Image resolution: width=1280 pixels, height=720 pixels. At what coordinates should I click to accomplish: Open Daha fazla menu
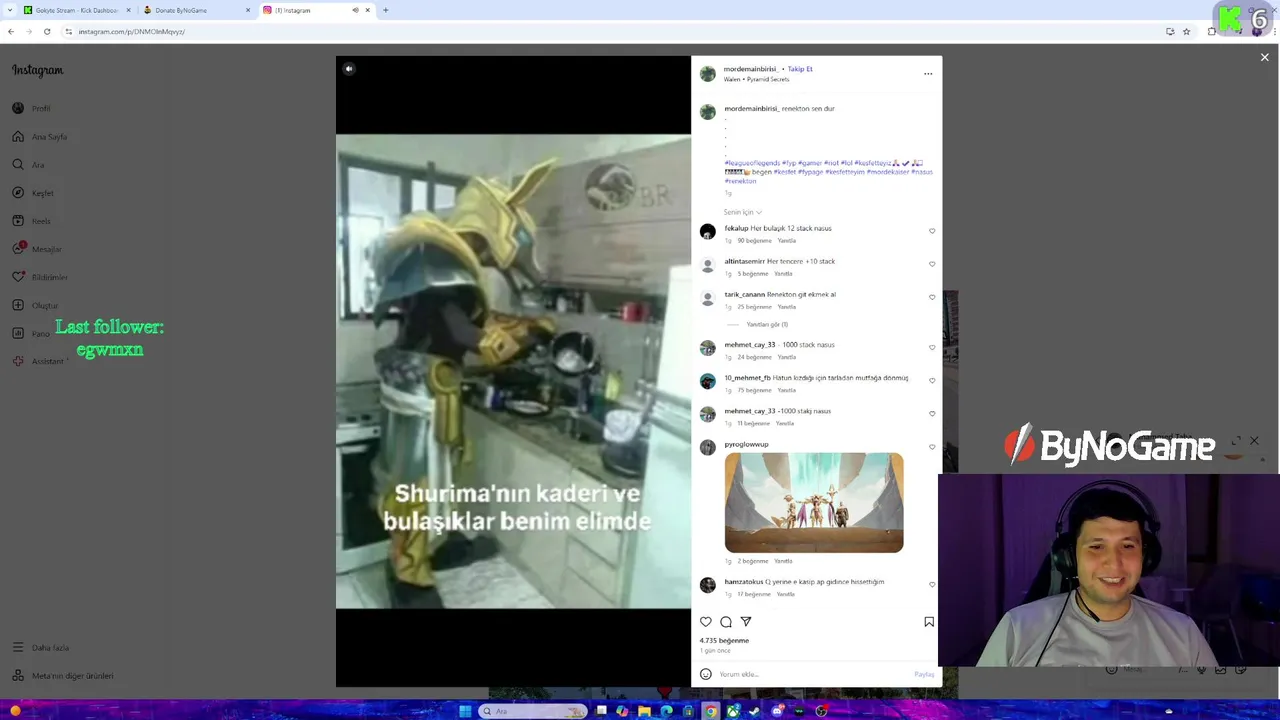[41, 647]
